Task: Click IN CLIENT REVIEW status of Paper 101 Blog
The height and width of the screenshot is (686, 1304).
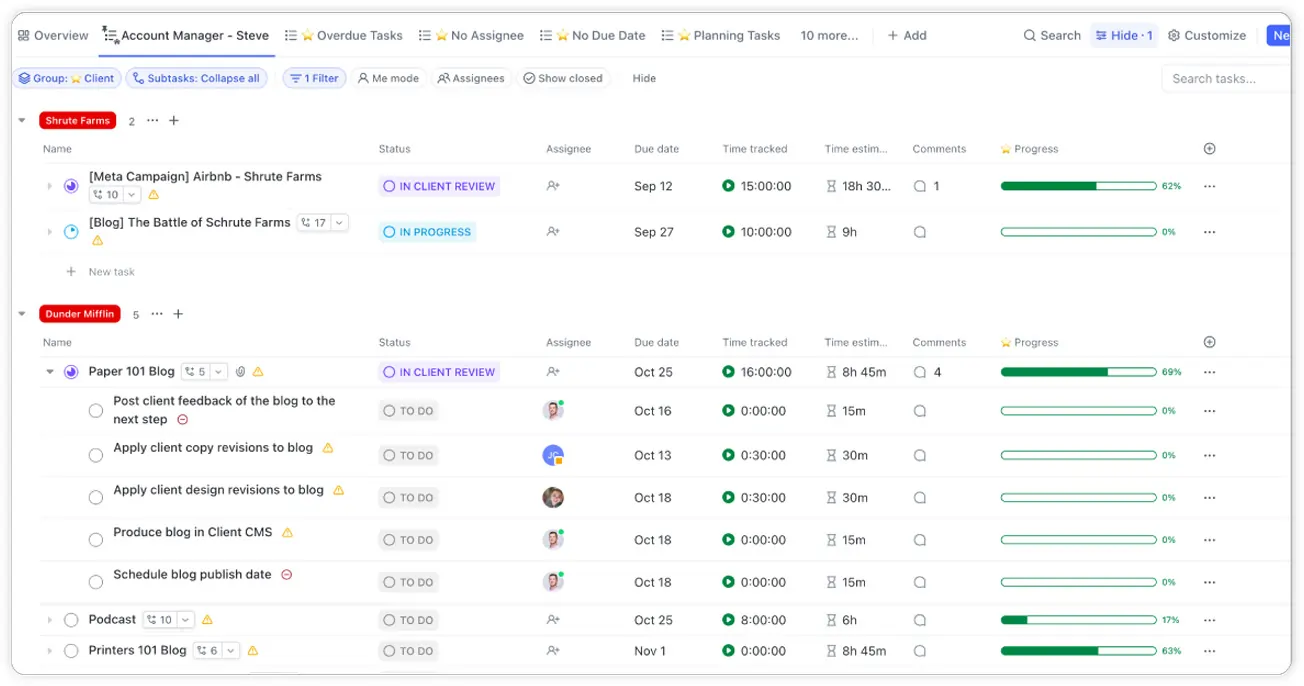Action: point(439,372)
